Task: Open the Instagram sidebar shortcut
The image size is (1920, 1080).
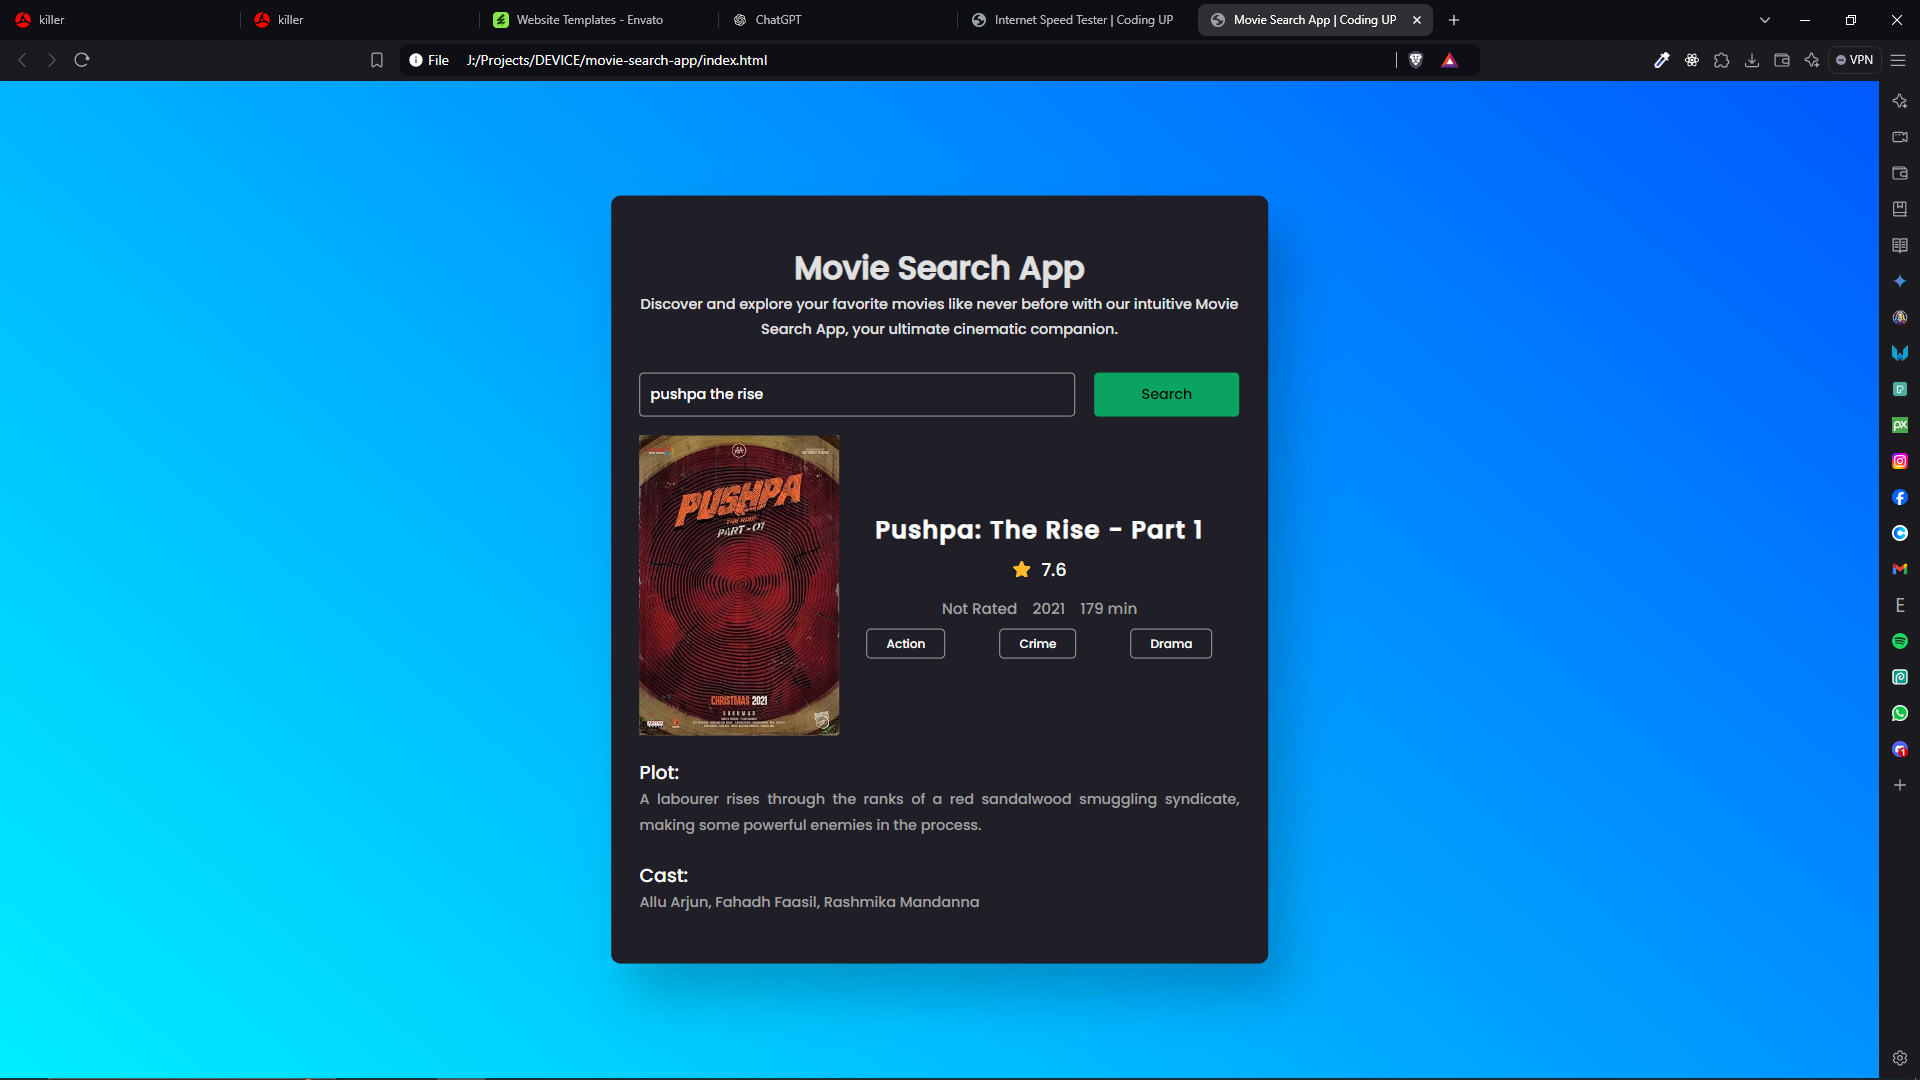Action: (1900, 461)
